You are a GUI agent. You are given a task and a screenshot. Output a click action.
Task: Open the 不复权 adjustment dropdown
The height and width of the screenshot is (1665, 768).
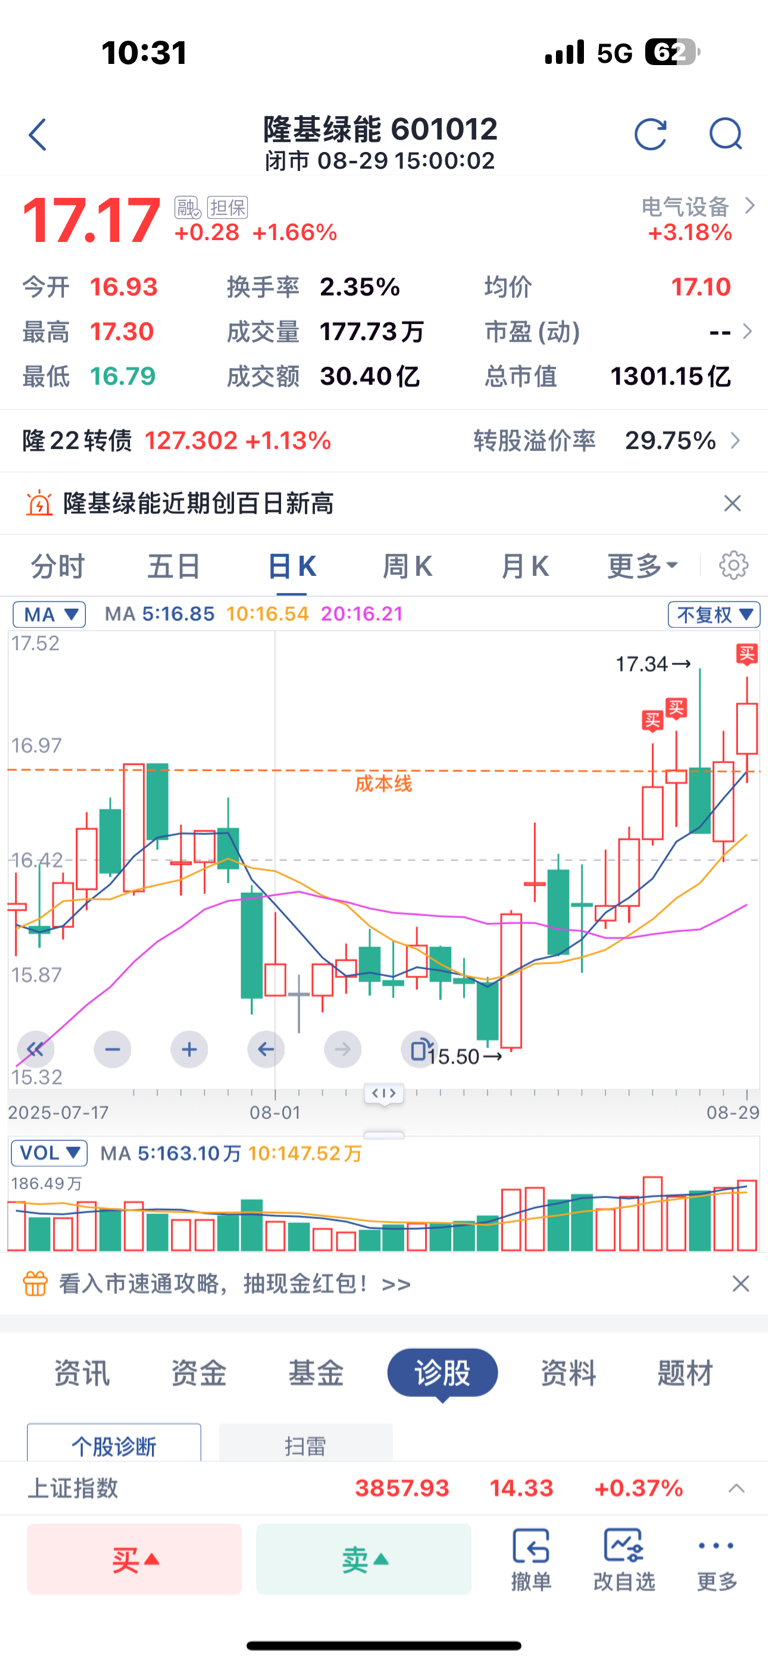point(714,614)
